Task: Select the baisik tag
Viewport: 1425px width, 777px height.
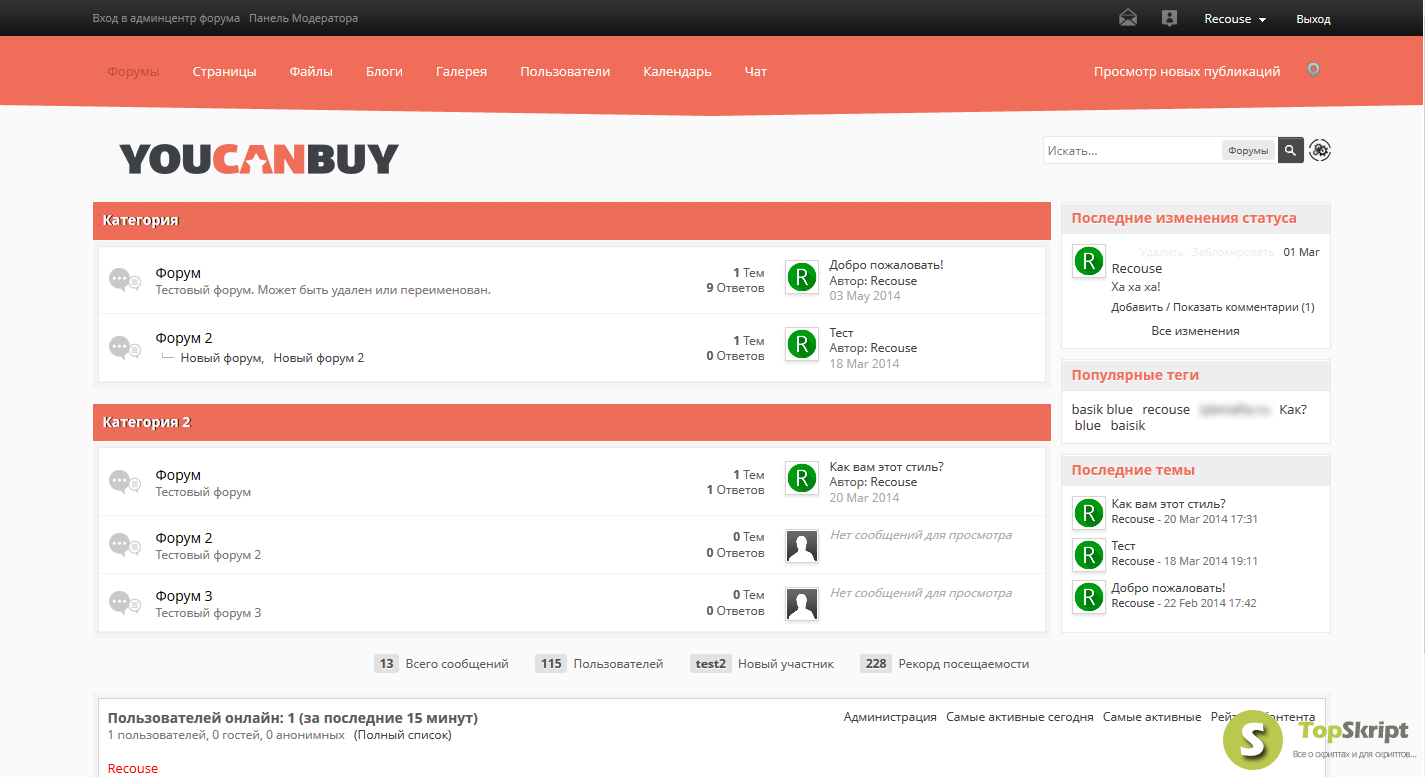Action: pyautogui.click(x=1128, y=425)
